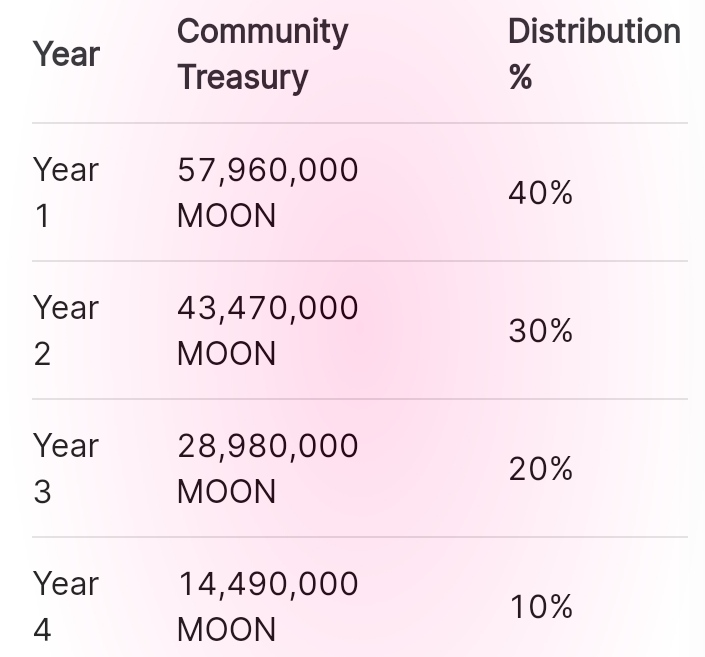Select the 10% distribution value
705x657 pixels.
pos(540,607)
